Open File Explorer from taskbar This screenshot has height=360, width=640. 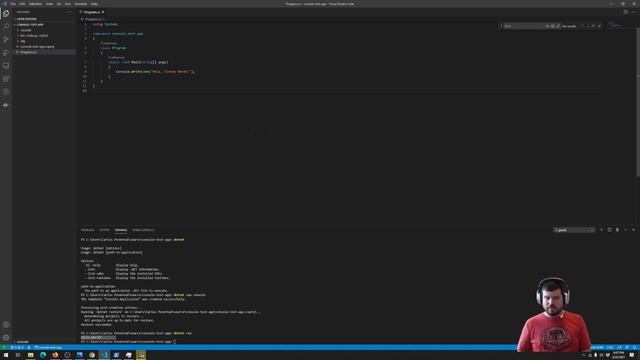point(31,355)
